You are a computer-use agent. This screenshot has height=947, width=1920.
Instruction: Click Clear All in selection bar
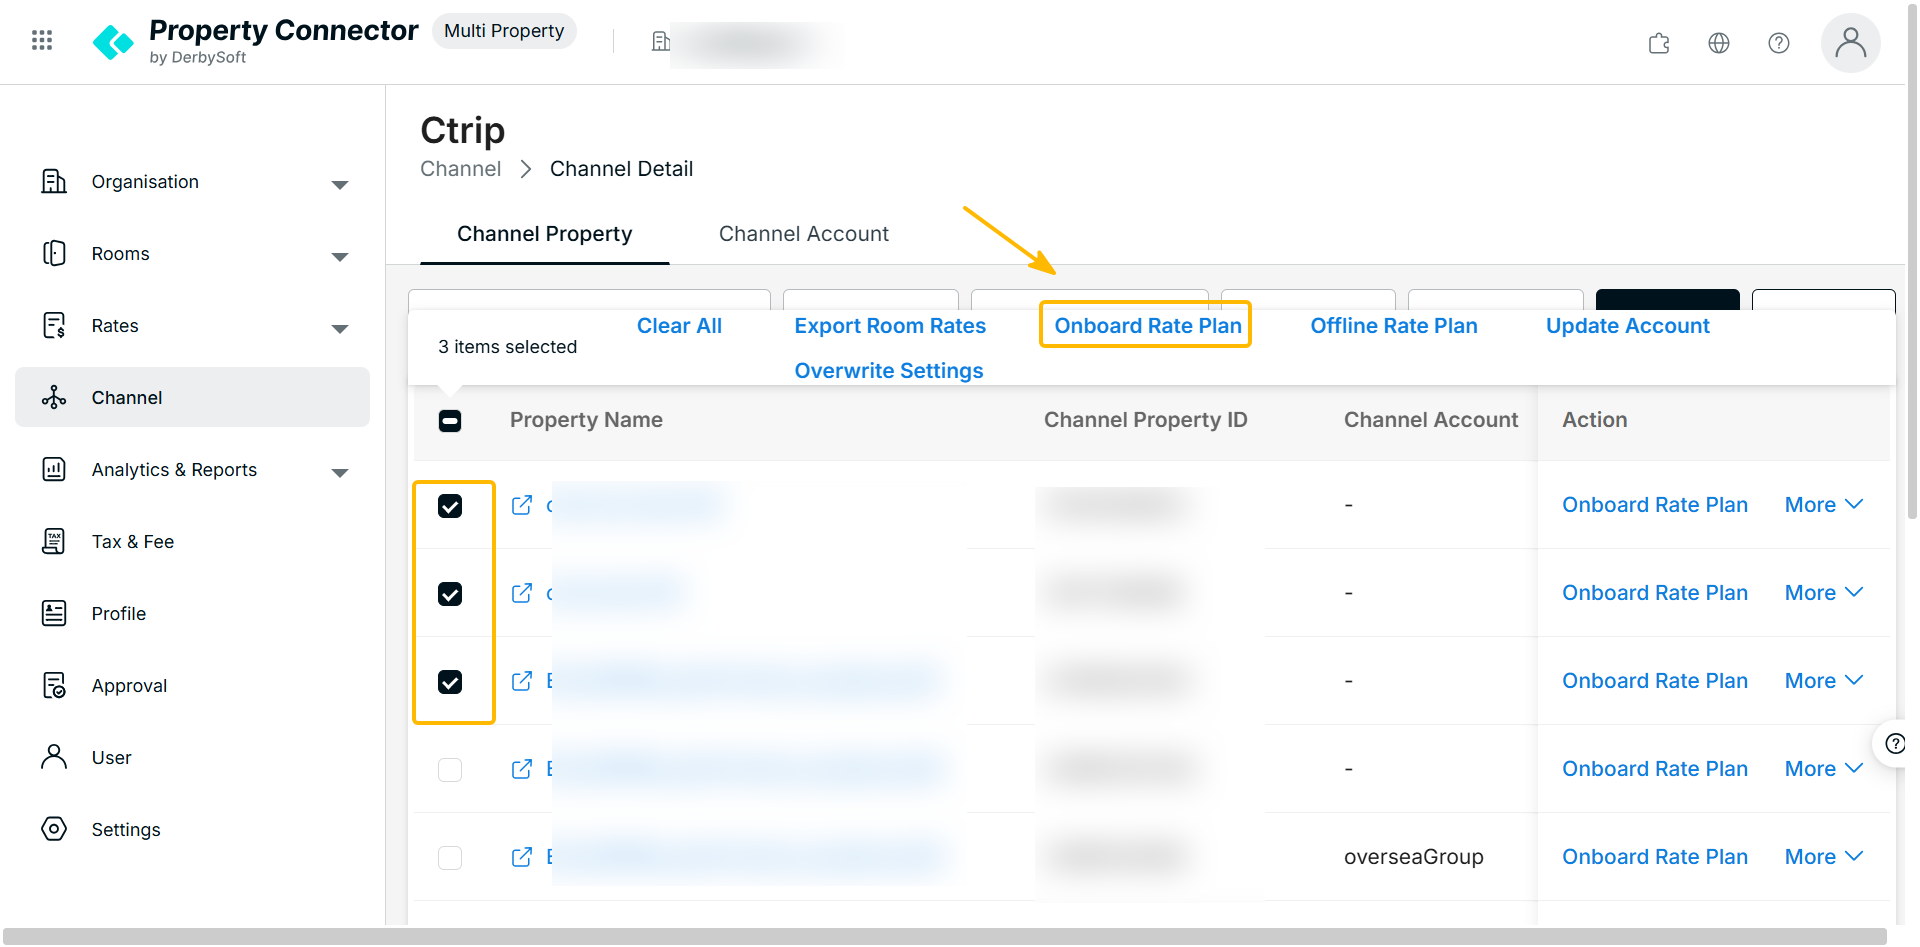[679, 326]
